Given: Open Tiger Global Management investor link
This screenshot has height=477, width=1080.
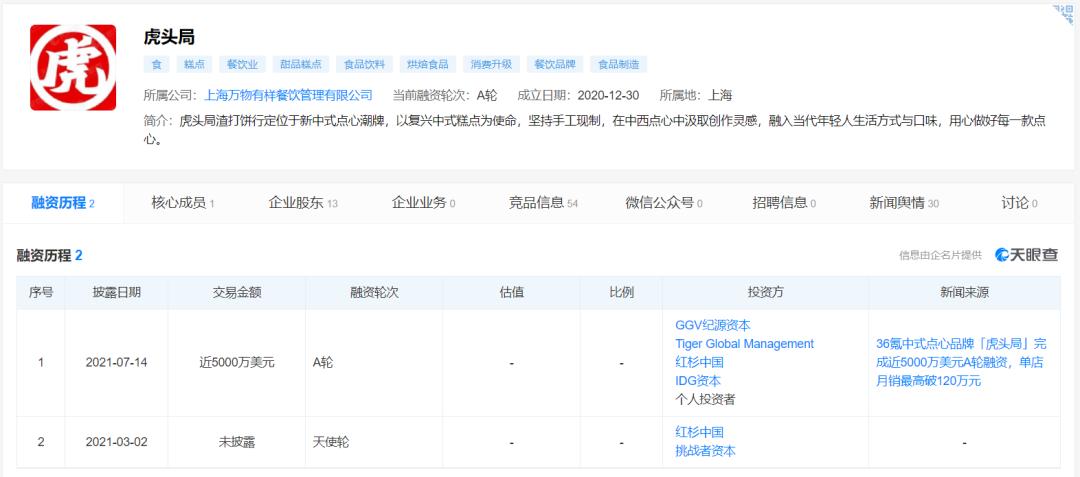Looking at the screenshot, I should coord(745,343).
